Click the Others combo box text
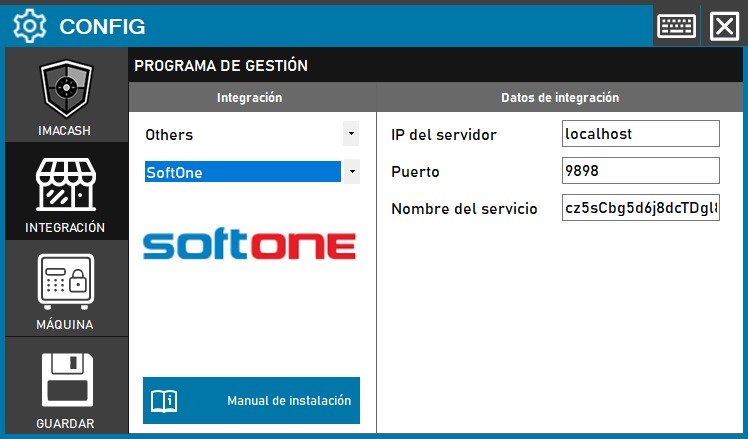The height and width of the screenshot is (439, 748). point(240,134)
